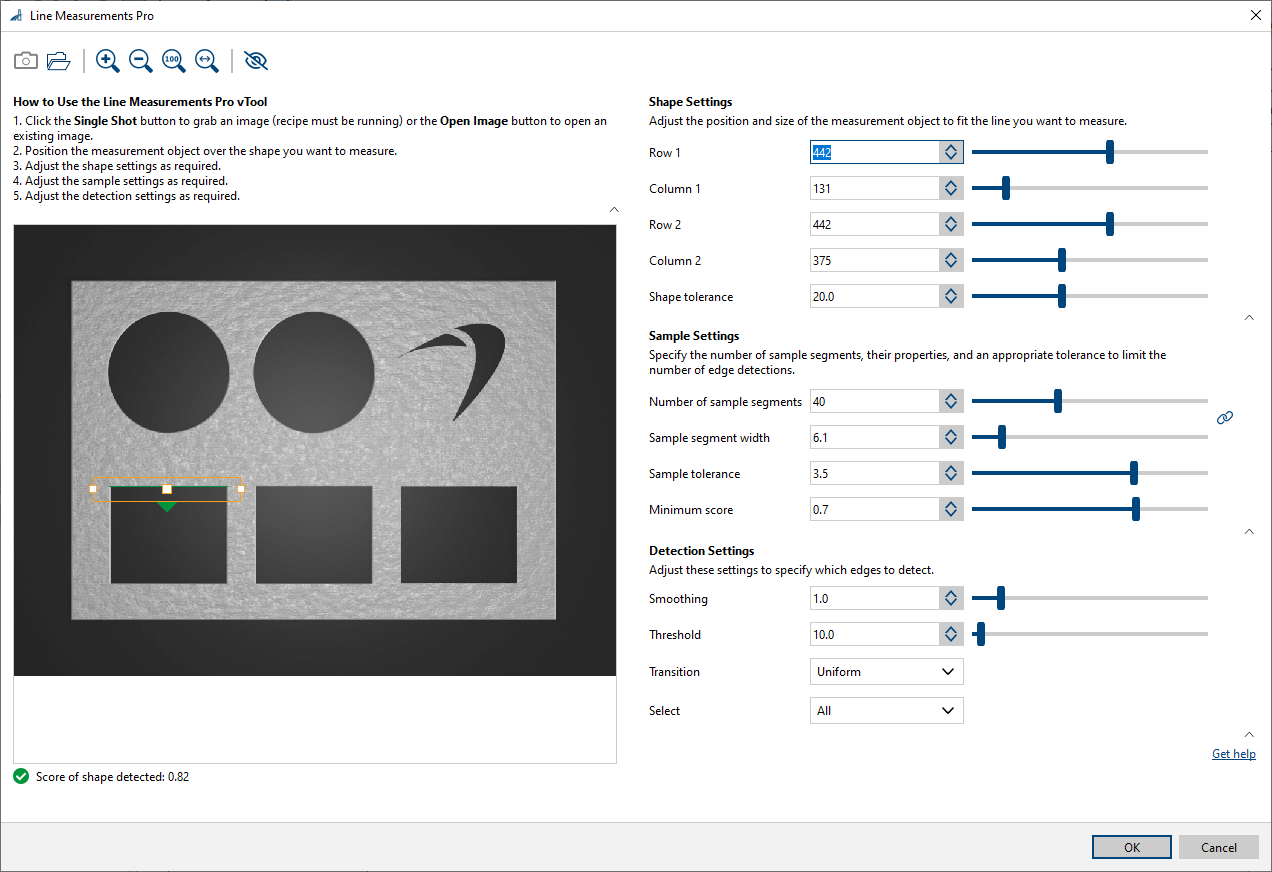The image size is (1272, 872).
Task: Click the OK button
Action: pyautogui.click(x=1132, y=847)
